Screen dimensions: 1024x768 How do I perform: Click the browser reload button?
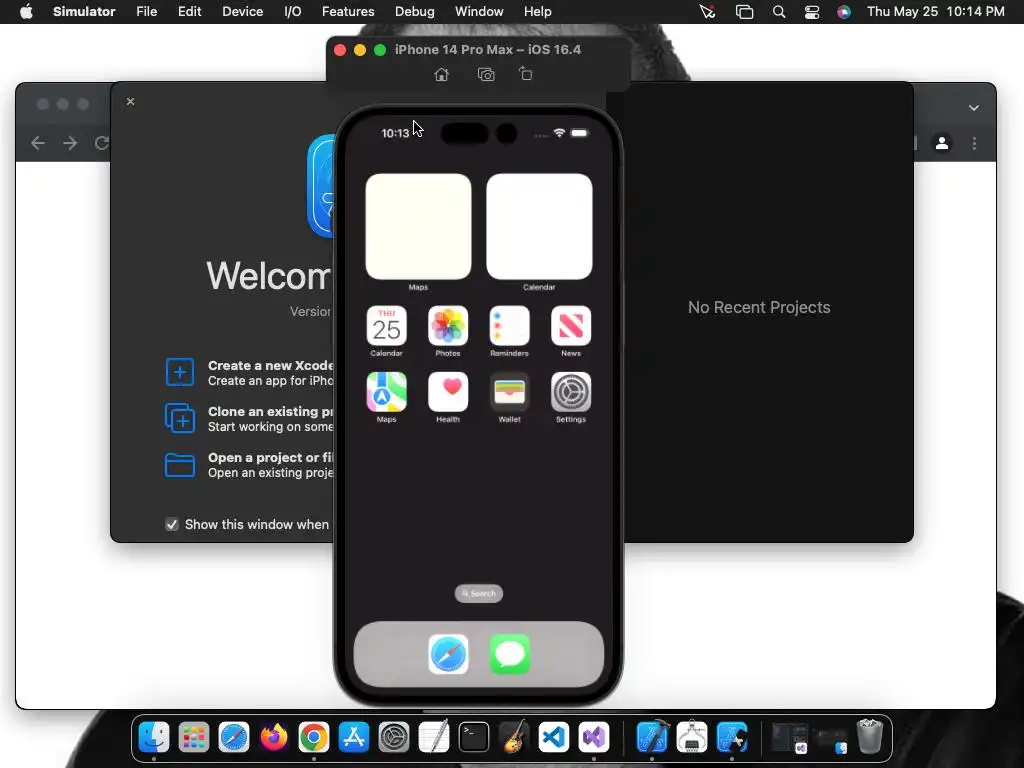tap(101, 143)
